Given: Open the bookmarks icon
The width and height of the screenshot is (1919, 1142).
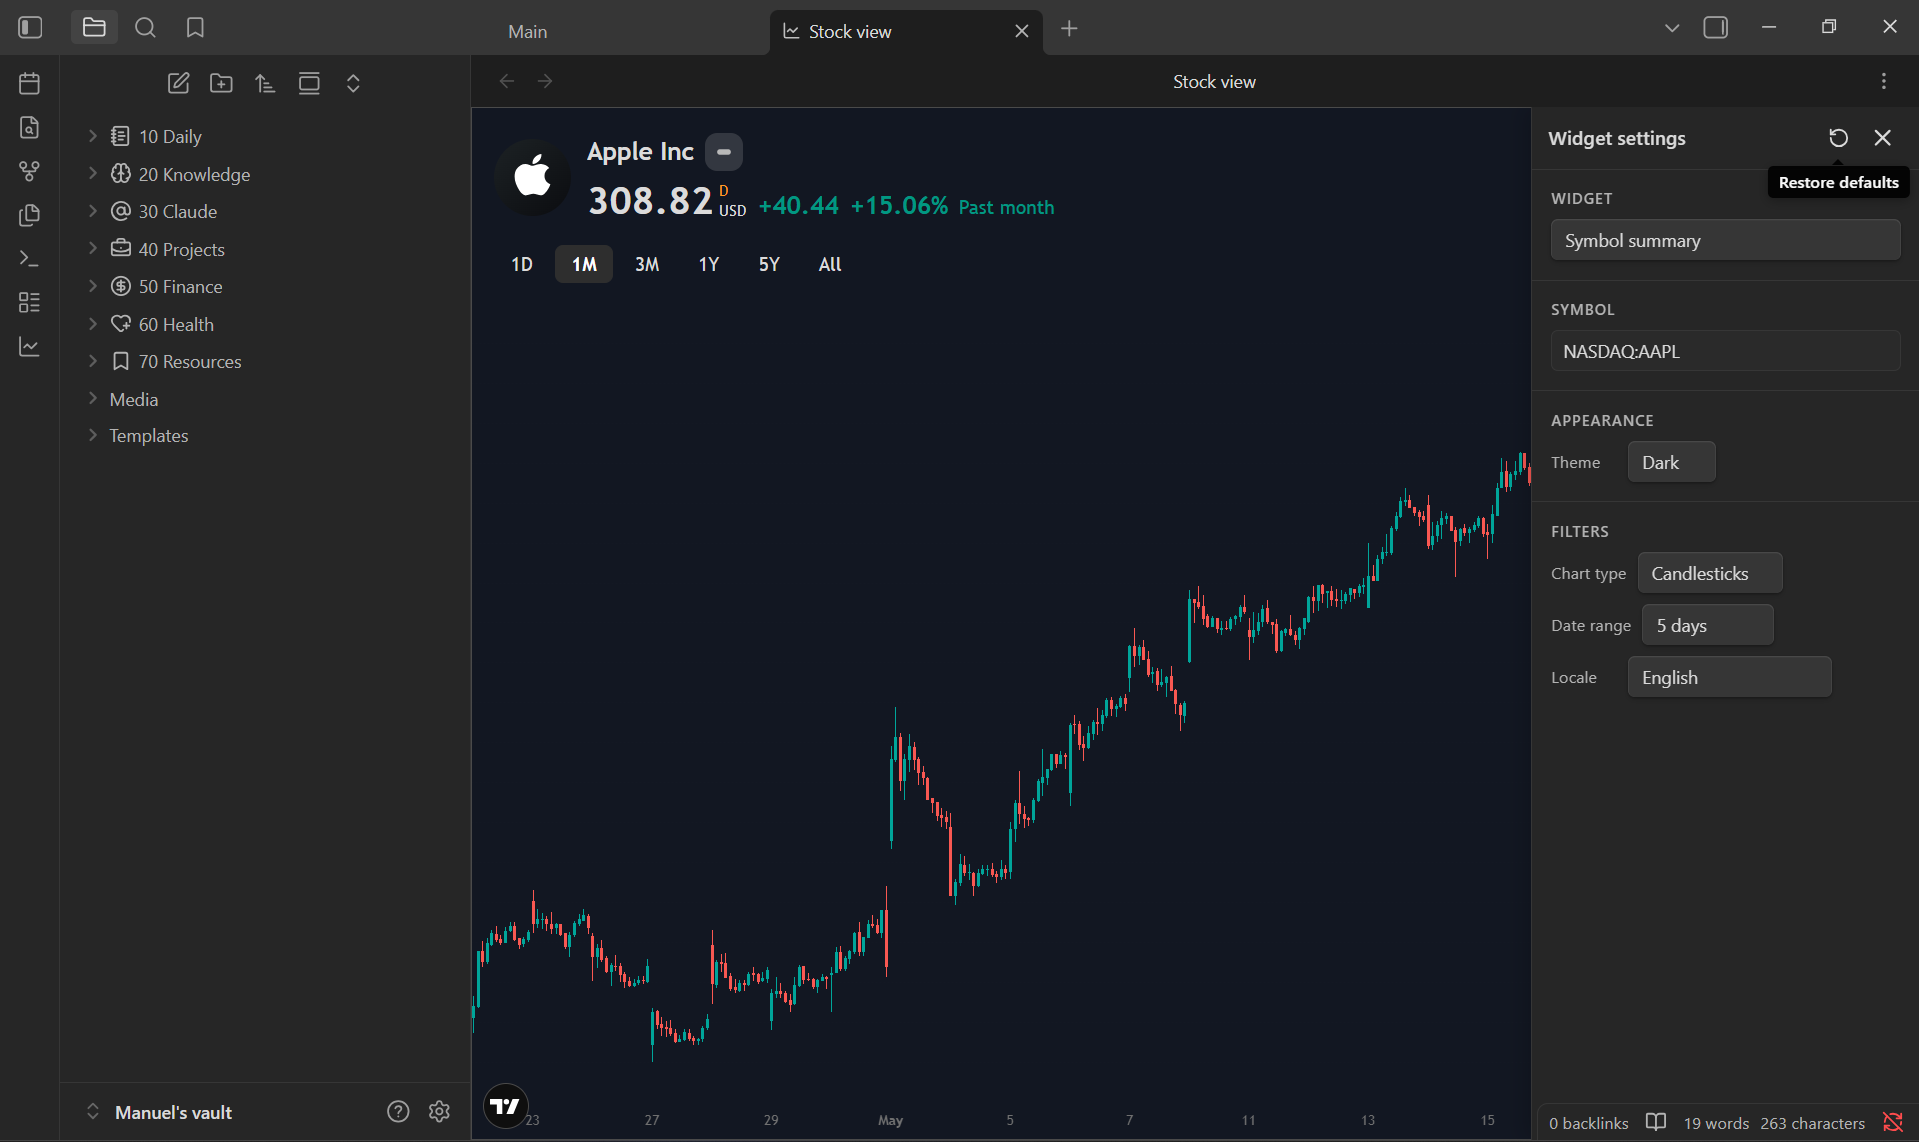Looking at the screenshot, I should [x=195, y=28].
